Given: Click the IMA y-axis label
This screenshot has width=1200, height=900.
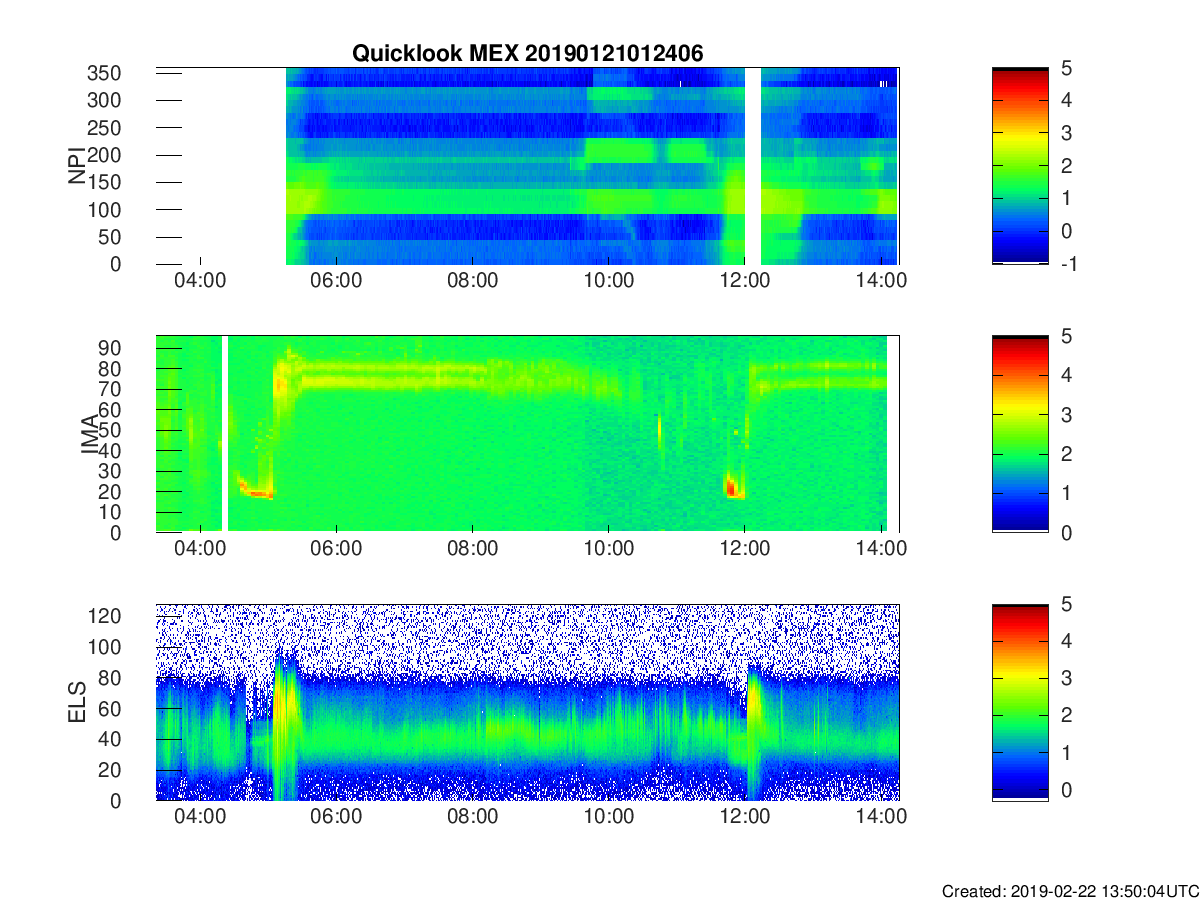Looking at the screenshot, I should tap(89, 434).
